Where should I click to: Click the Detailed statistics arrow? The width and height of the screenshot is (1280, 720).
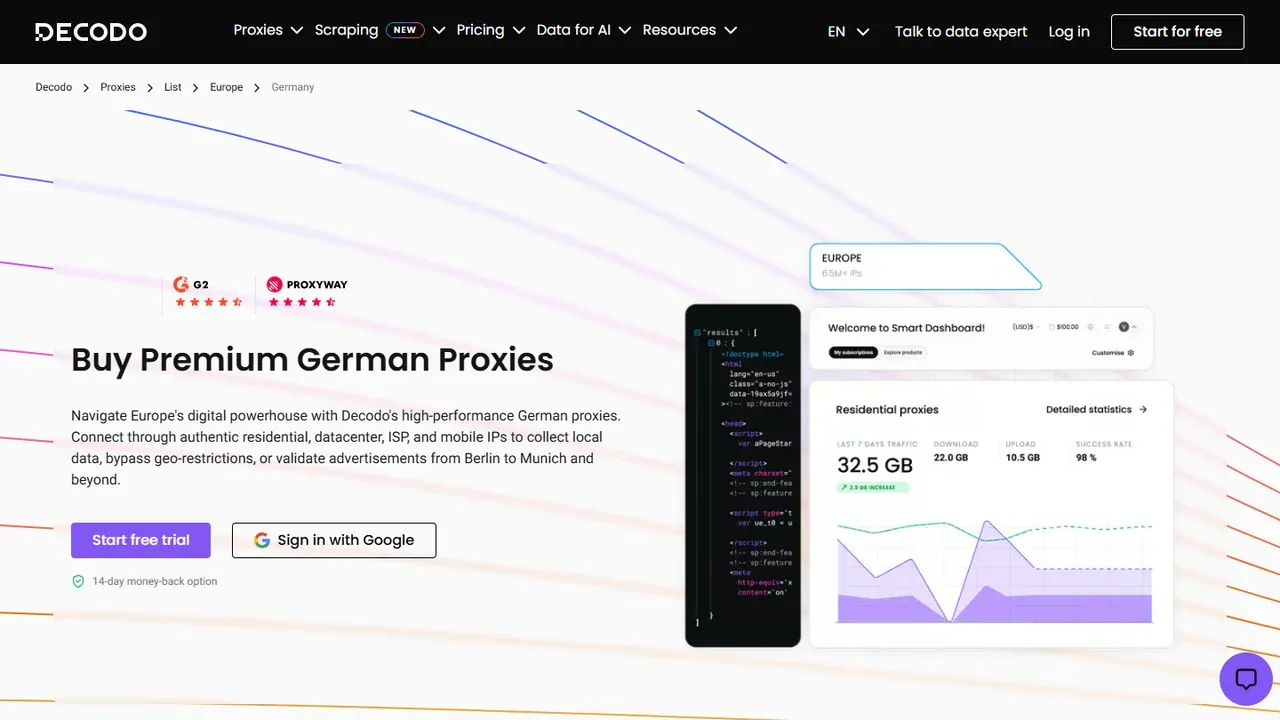[x=1143, y=410]
